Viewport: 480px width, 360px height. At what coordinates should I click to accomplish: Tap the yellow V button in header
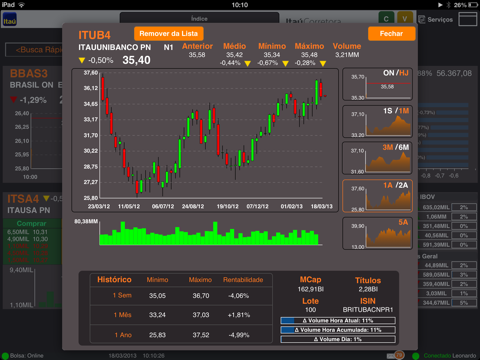tap(405, 19)
